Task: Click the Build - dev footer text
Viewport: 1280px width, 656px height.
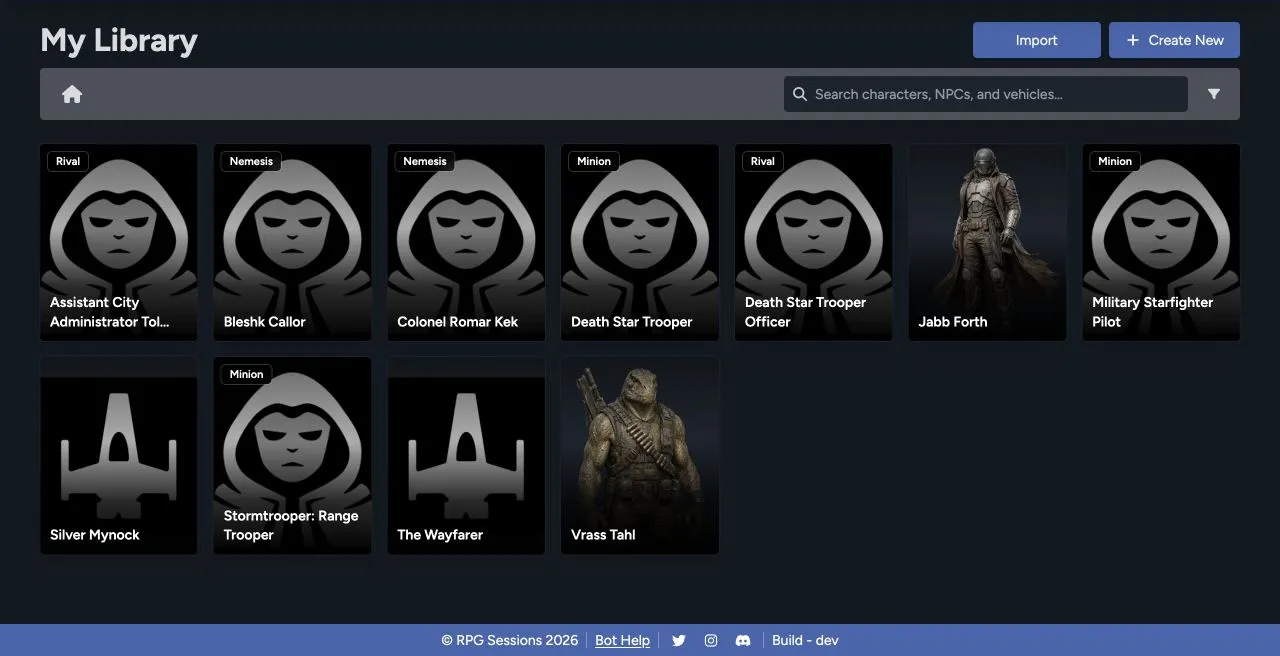Action: click(x=805, y=640)
